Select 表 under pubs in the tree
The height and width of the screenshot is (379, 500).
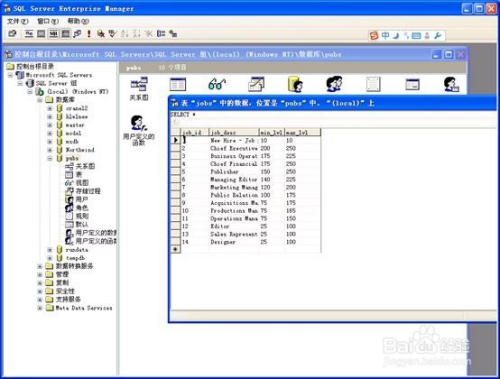point(79,174)
